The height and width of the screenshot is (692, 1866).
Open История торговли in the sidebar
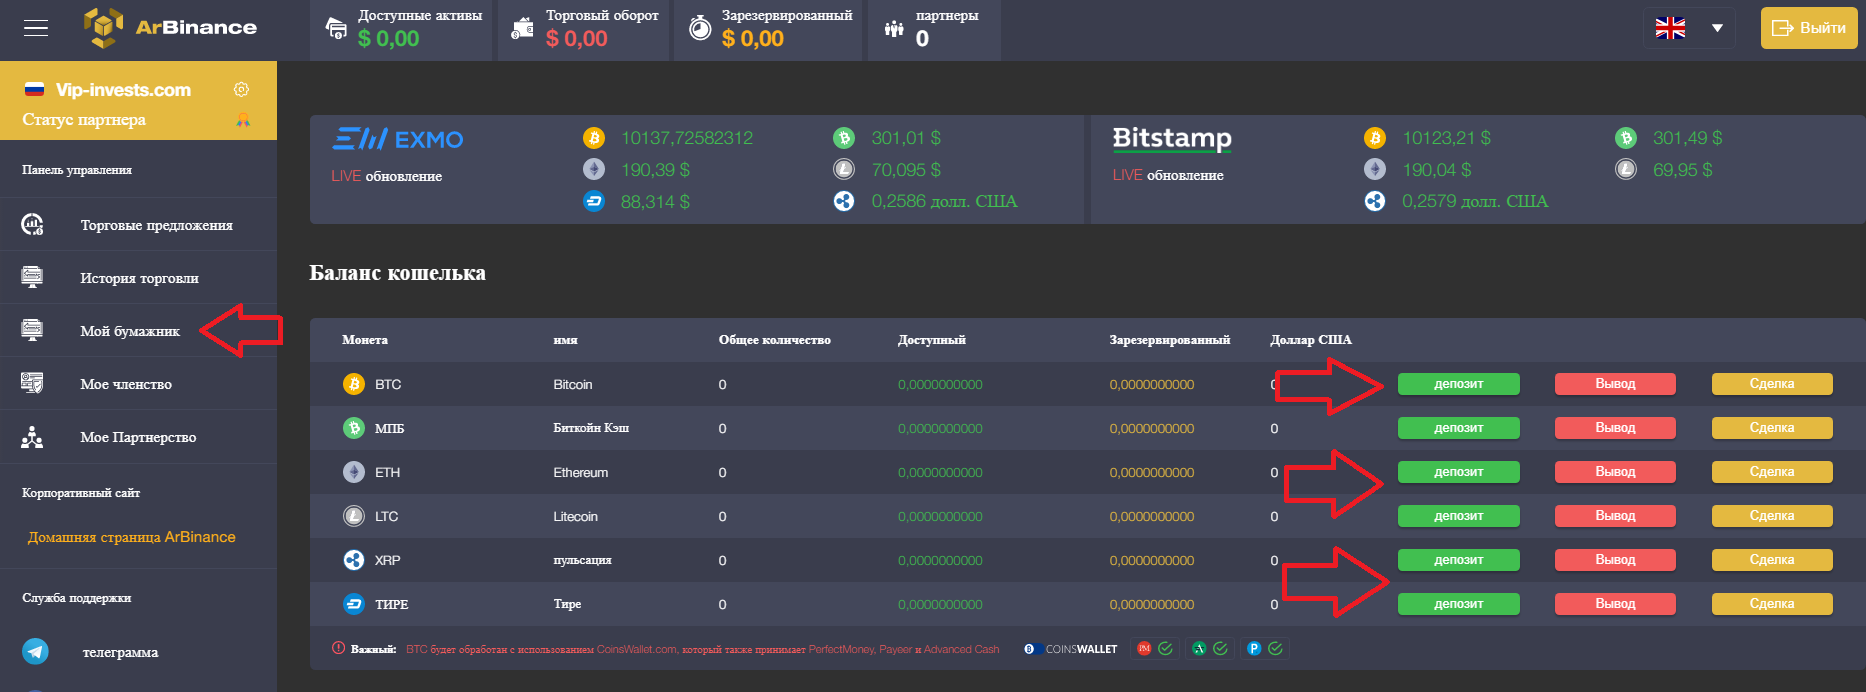[x=139, y=278]
